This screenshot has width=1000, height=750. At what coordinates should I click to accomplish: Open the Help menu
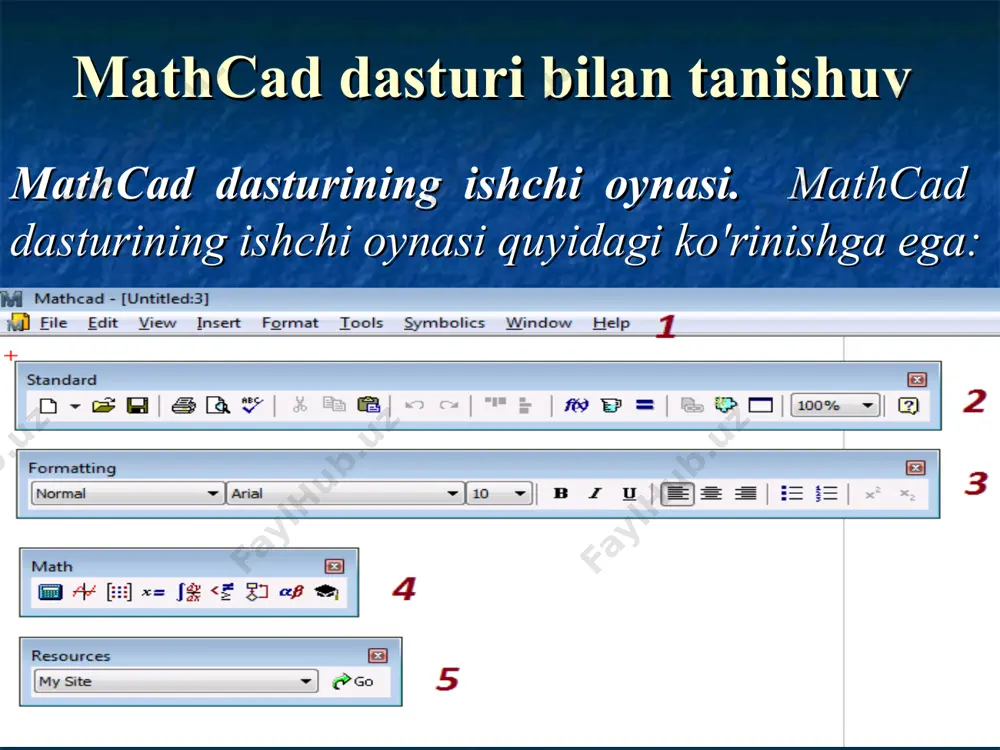tap(611, 323)
